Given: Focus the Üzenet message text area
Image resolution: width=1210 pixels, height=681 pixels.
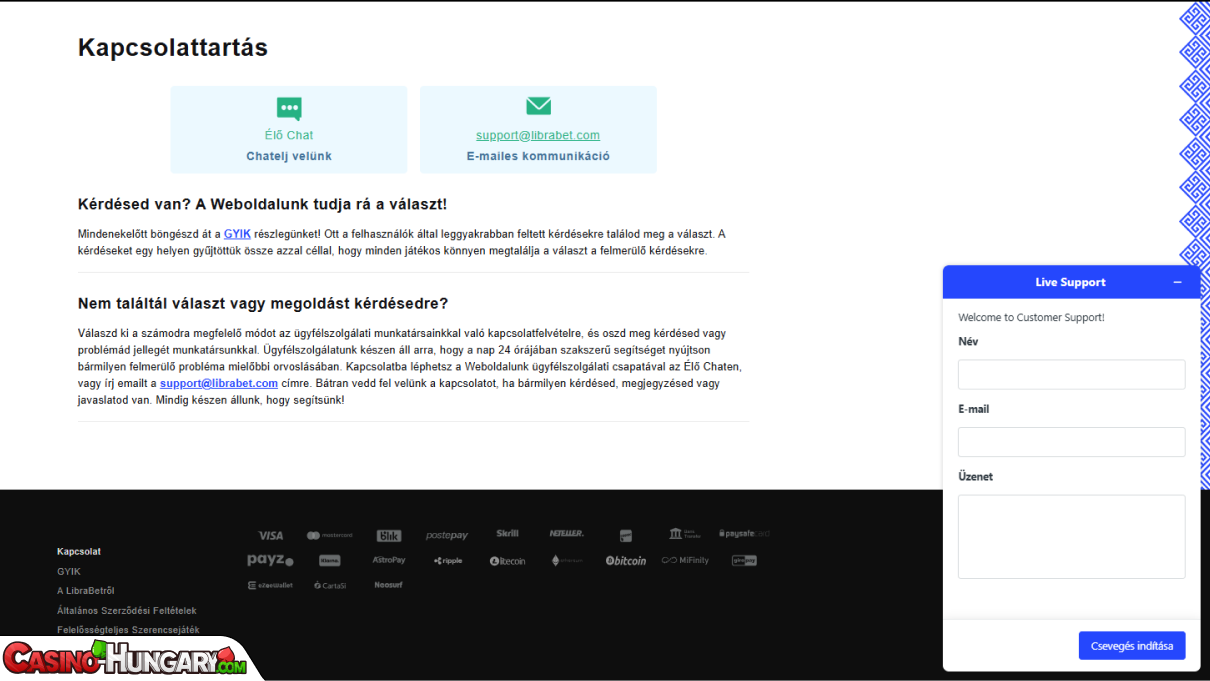Looking at the screenshot, I should point(1071,537).
